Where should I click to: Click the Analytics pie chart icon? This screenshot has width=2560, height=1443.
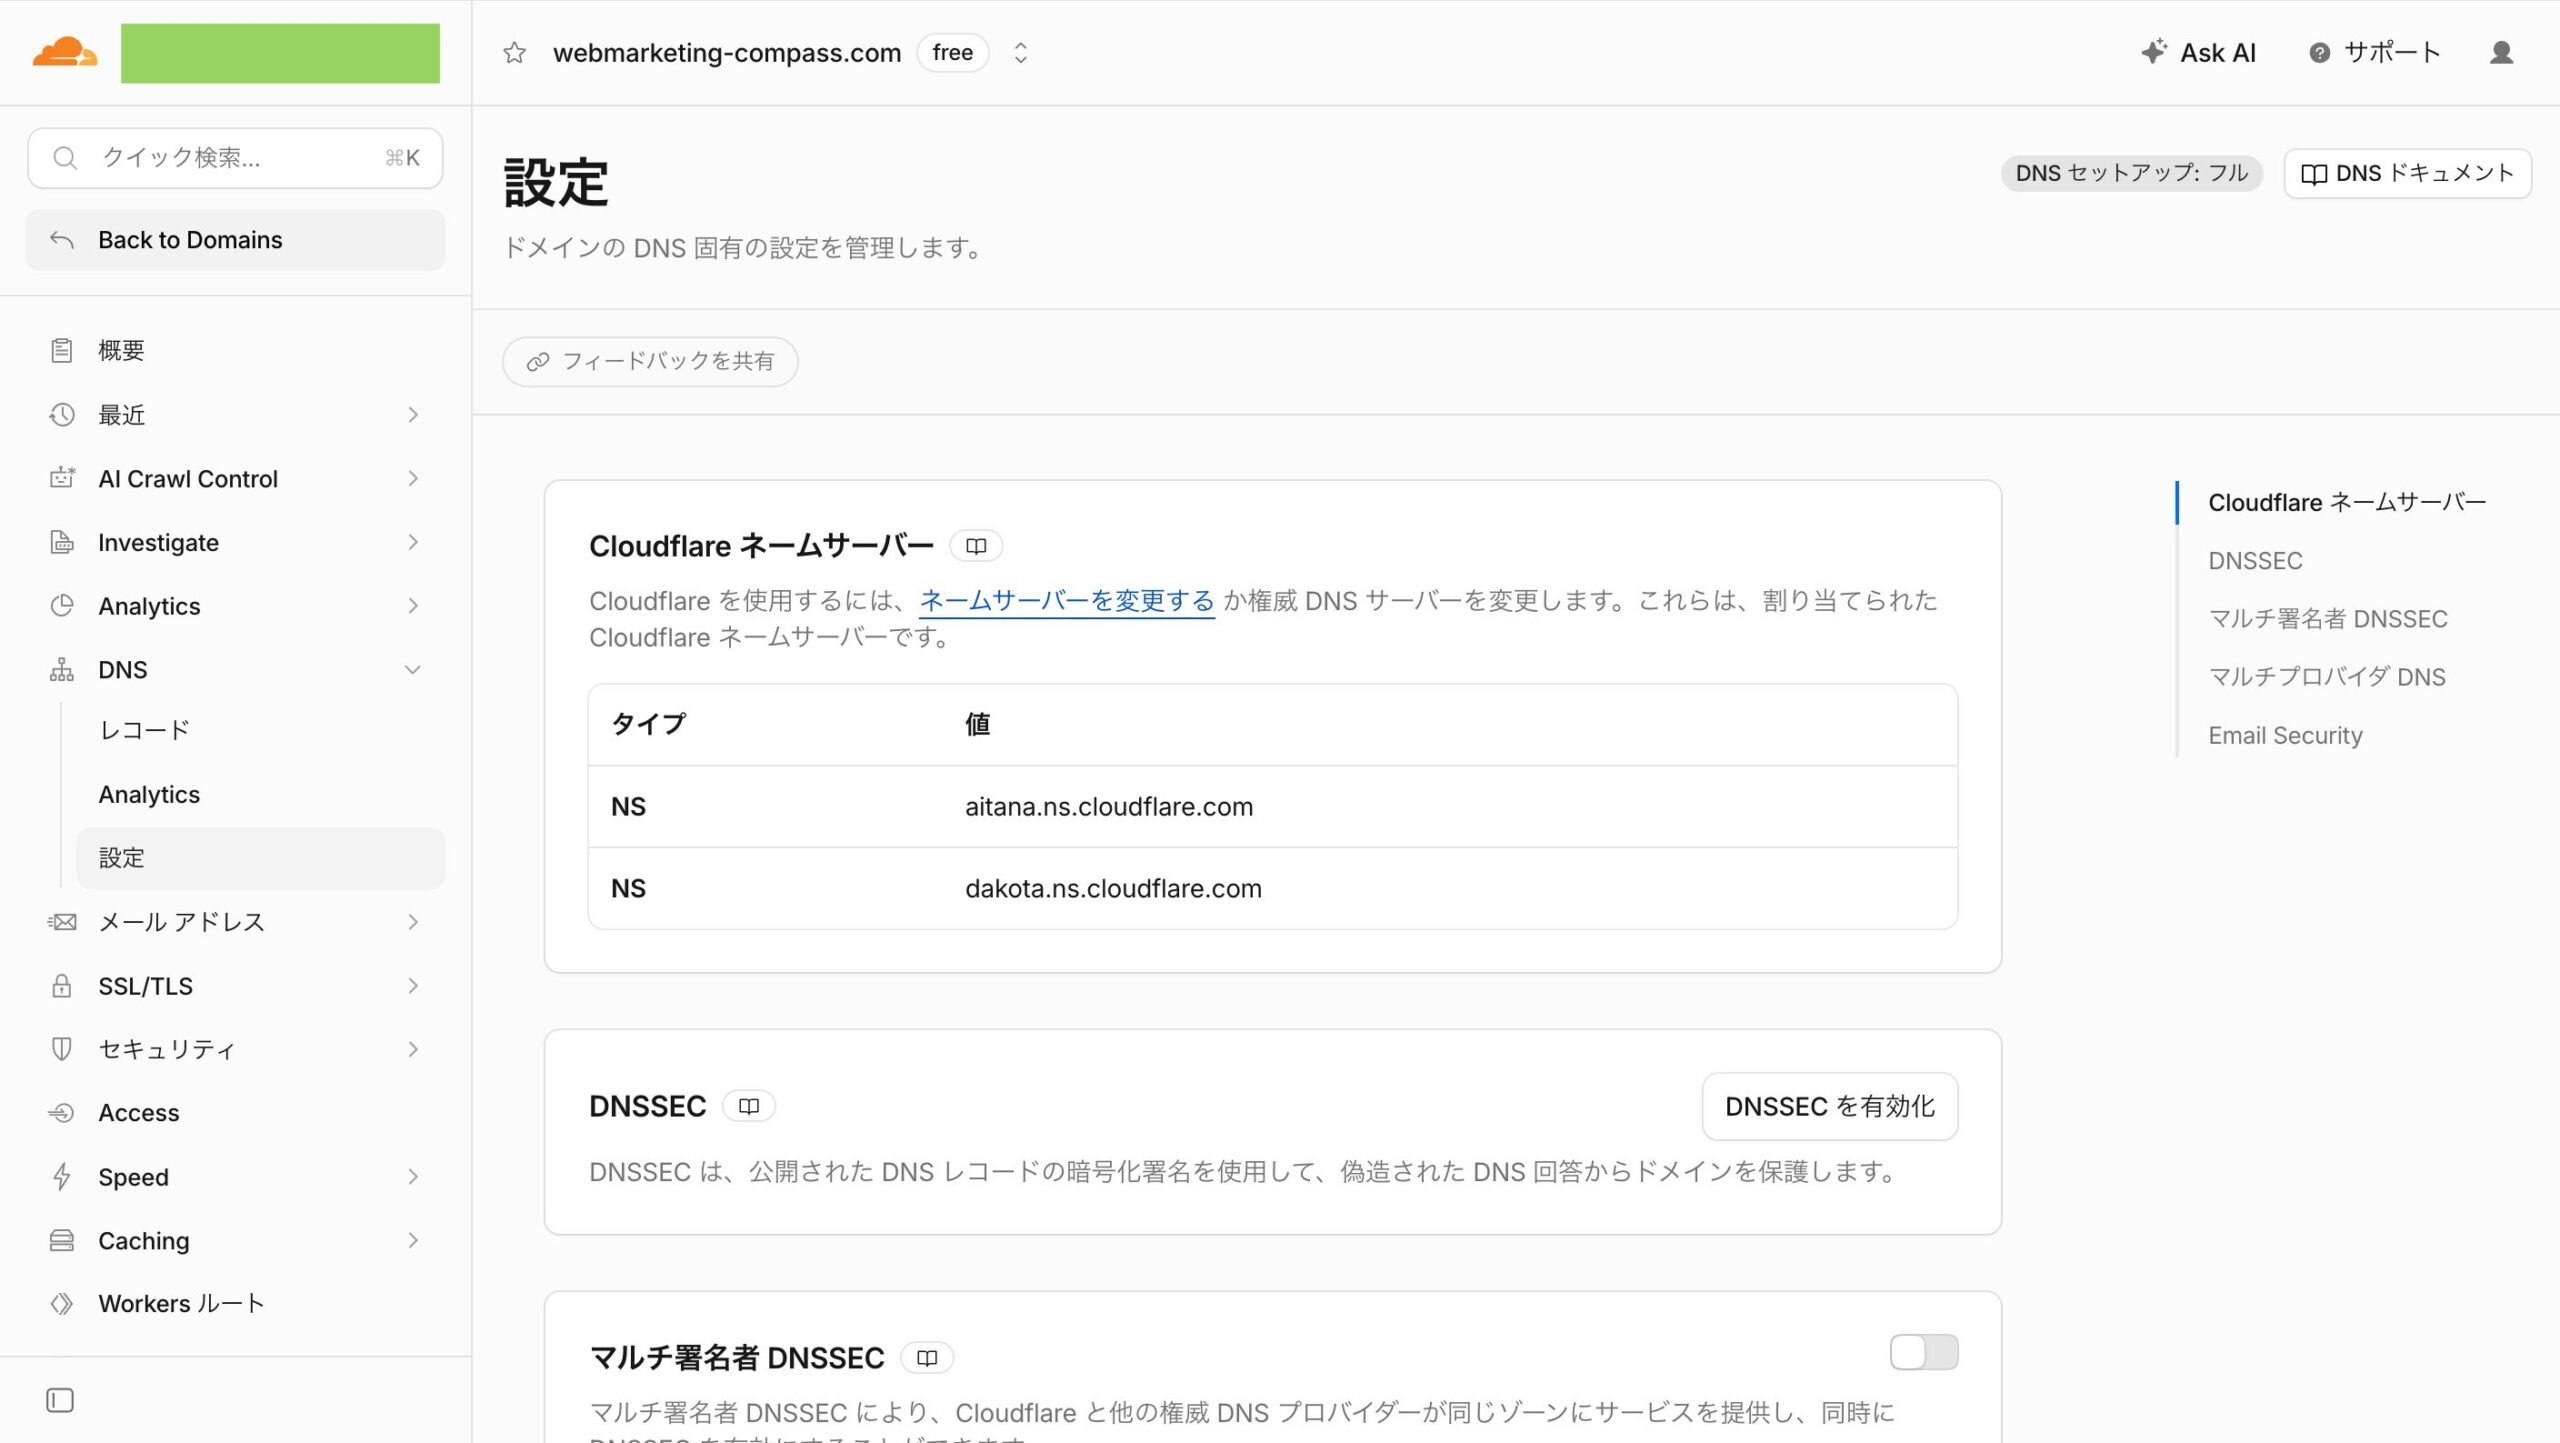[x=62, y=606]
